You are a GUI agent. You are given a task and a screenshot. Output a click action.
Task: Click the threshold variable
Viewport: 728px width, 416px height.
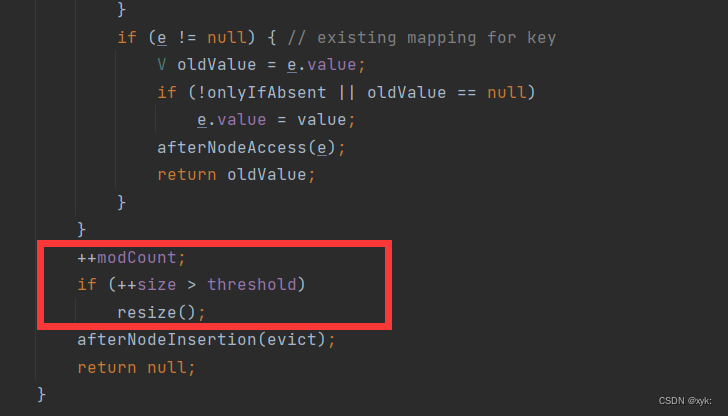pos(251,284)
